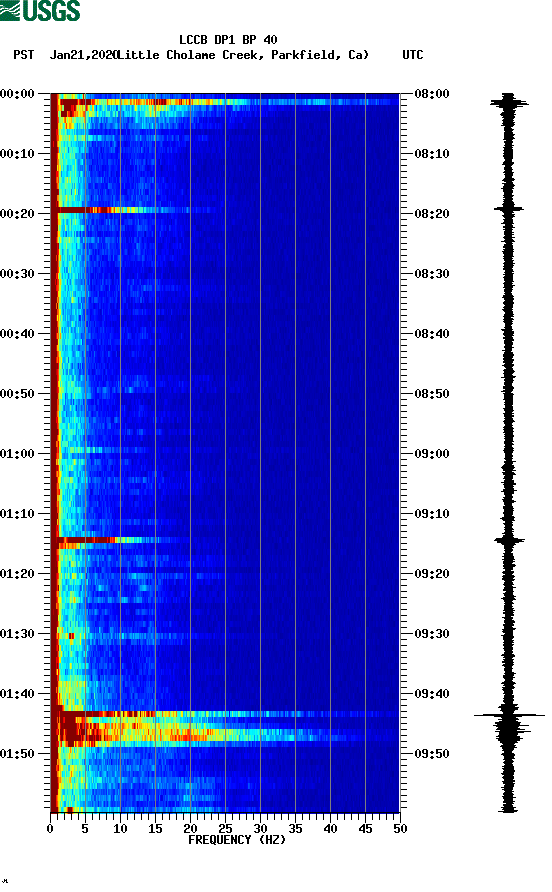The width and height of the screenshot is (552, 892).
Task: Select the 'LCCB DP1 BP 40' title text
Action: pos(228,40)
